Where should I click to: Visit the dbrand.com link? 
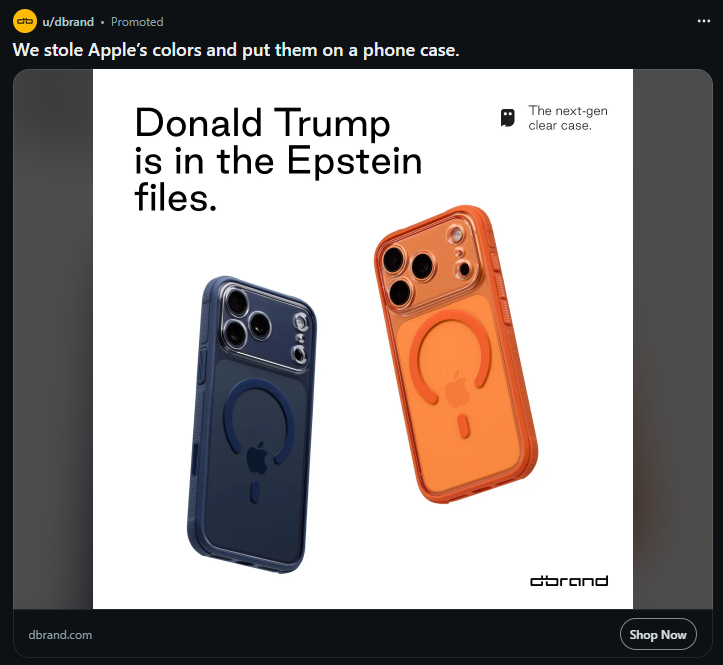coord(60,635)
